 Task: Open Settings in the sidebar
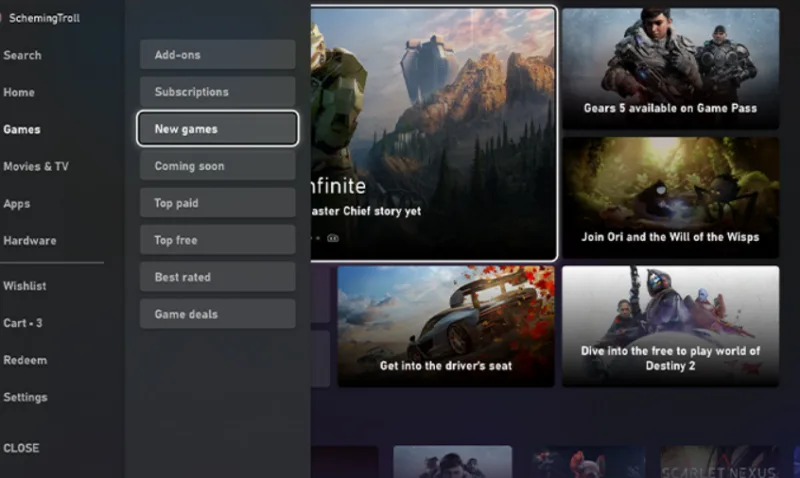pyautogui.click(x=25, y=397)
